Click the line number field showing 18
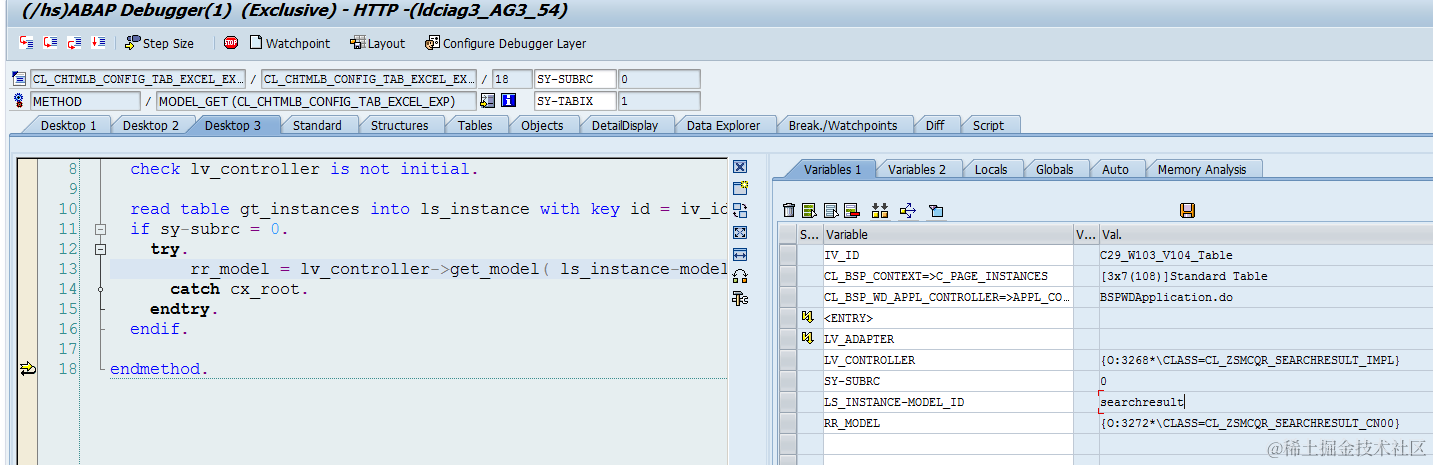Screen dimensions: 1433x465 pos(512,79)
